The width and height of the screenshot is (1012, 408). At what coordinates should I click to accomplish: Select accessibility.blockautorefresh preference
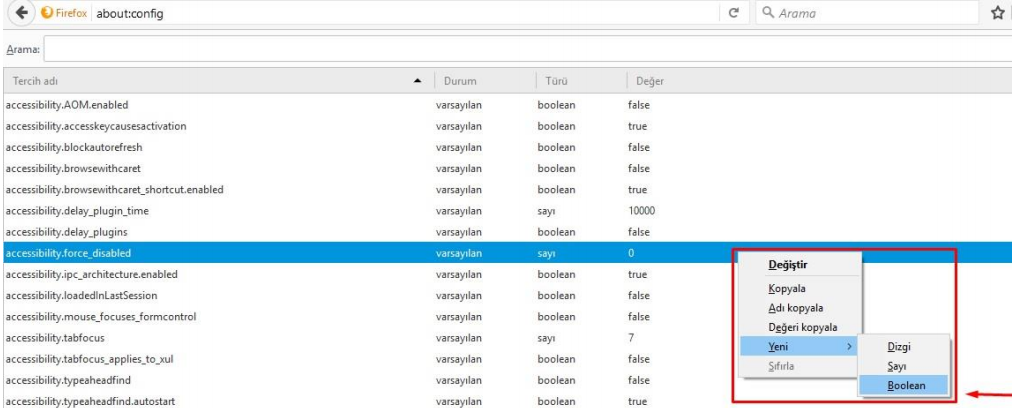coord(74,147)
